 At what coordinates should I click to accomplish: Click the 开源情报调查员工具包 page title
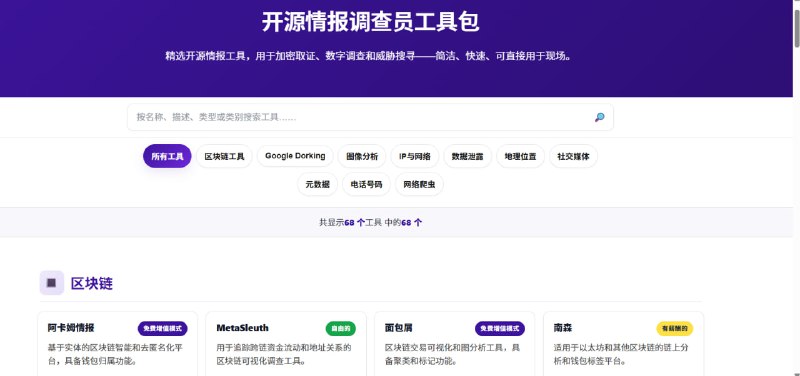click(x=370, y=22)
